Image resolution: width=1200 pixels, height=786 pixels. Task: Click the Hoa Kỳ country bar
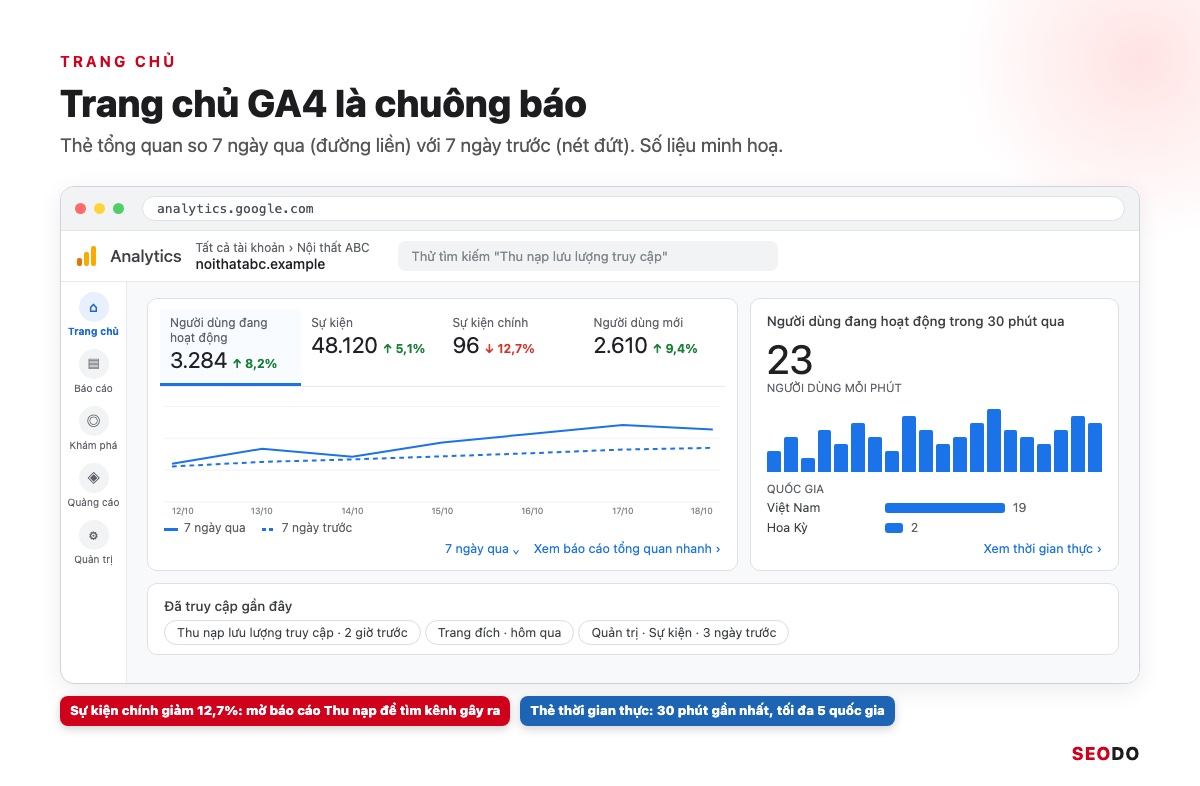(894, 528)
